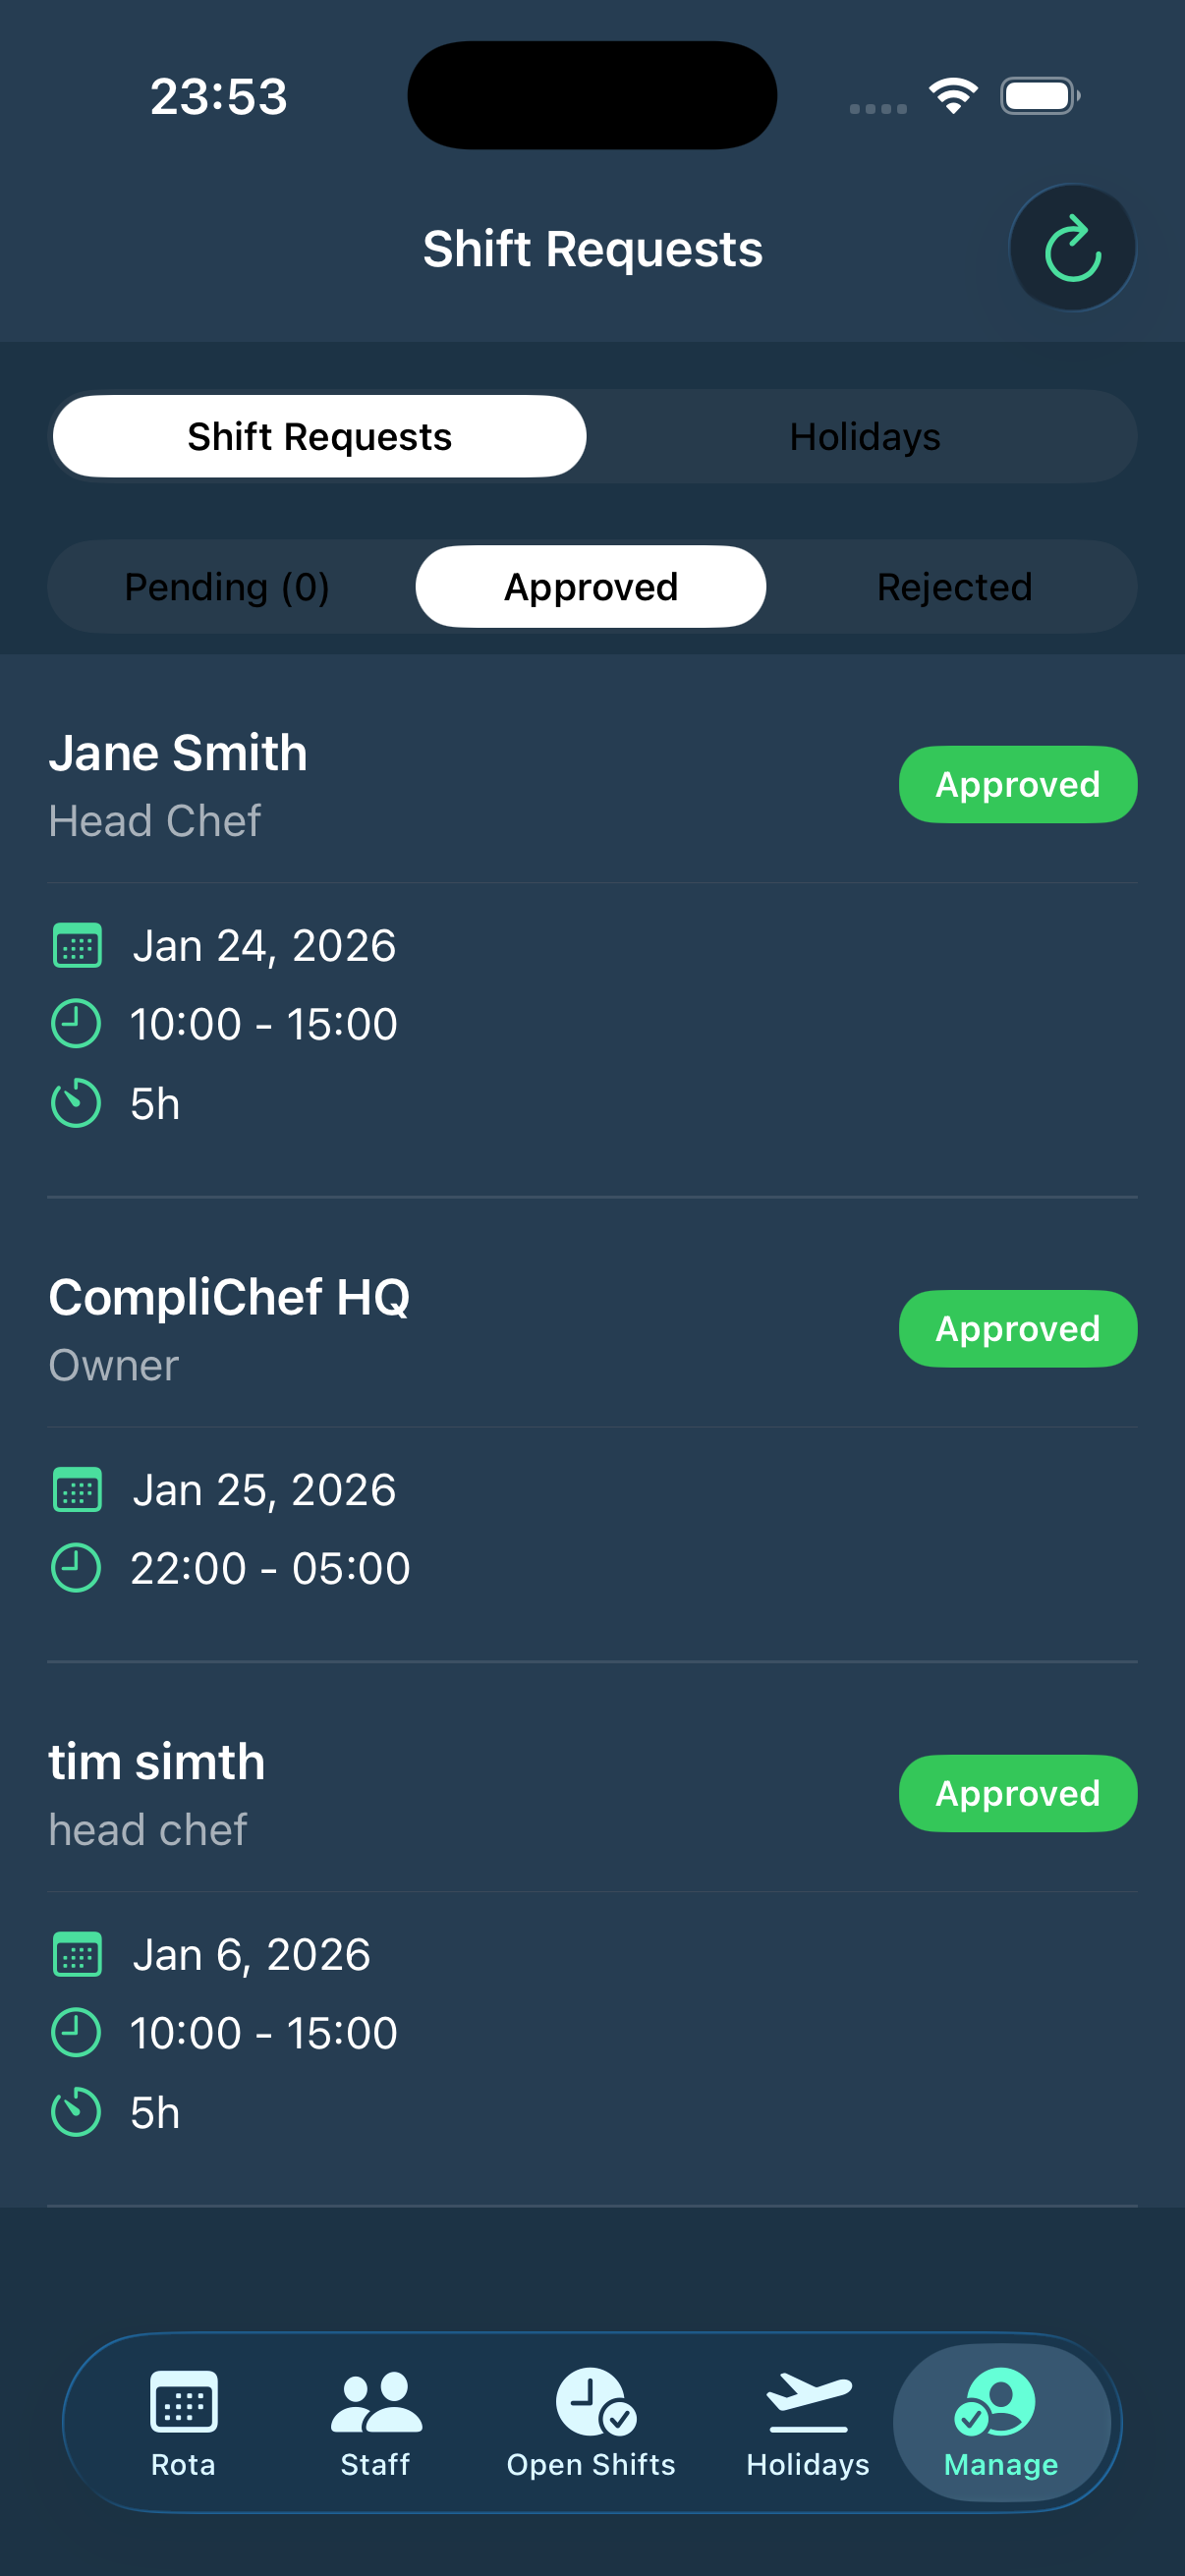Viewport: 1185px width, 2576px height.
Task: Tap the calendar icon beside Jan 24, 2026
Action: pos(76,944)
